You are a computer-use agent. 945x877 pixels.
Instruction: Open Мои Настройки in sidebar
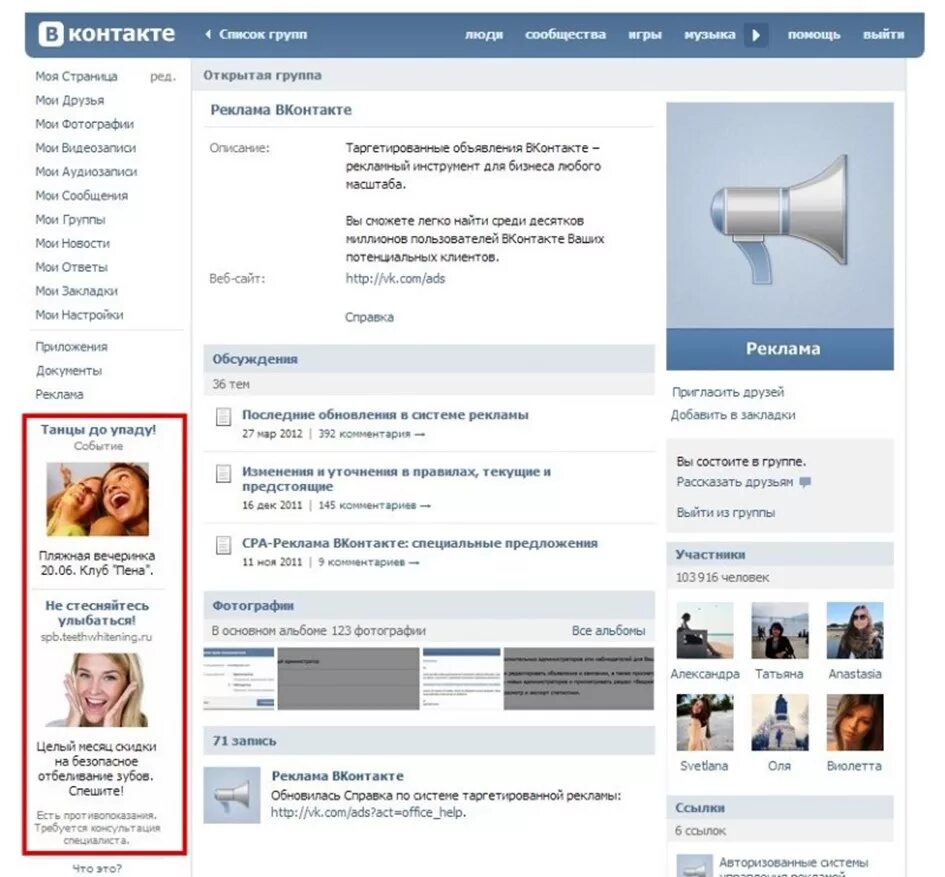[79, 315]
